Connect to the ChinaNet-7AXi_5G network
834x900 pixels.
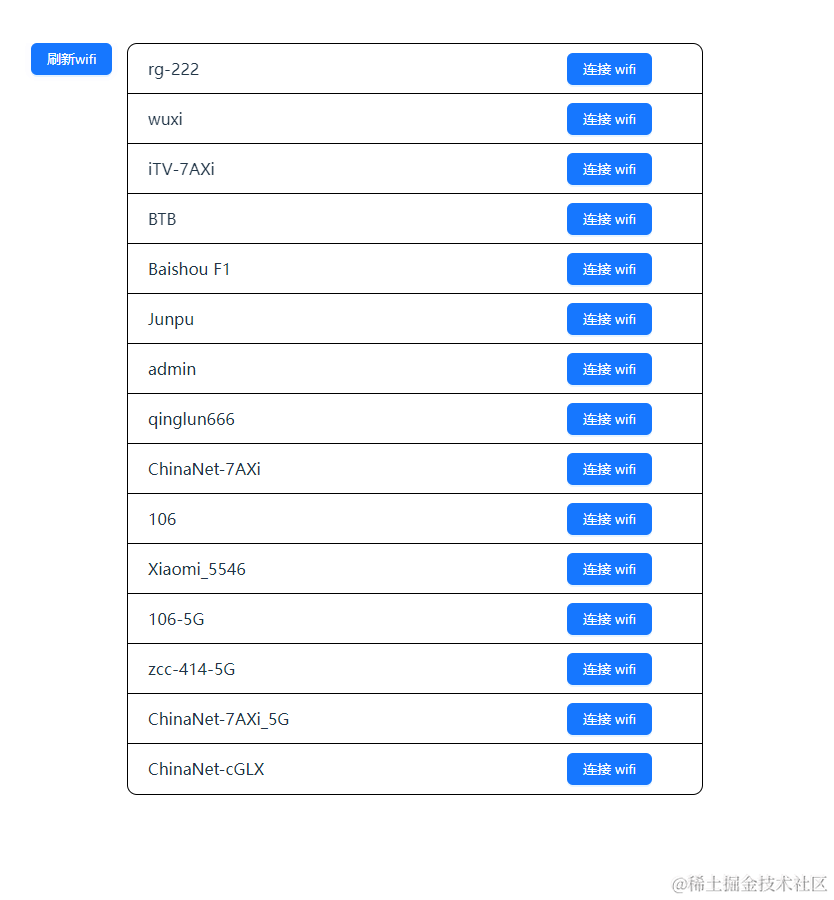click(x=609, y=719)
